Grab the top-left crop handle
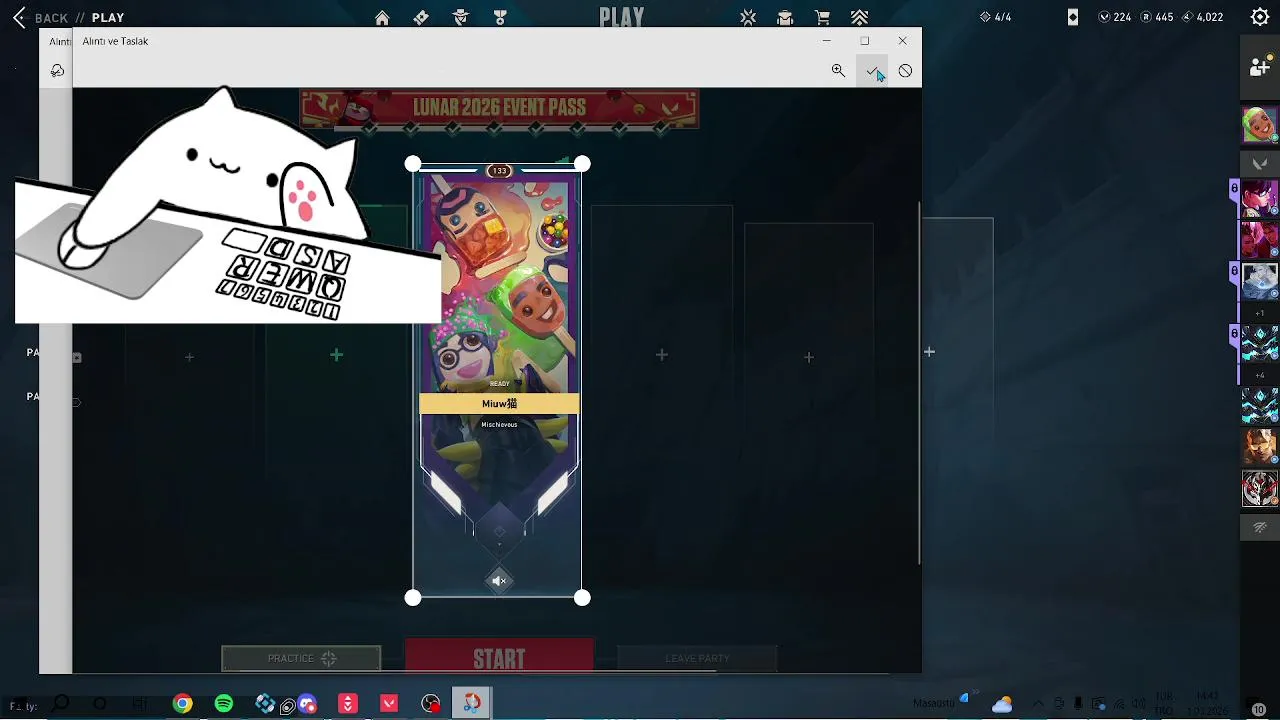1280x720 pixels. 413,164
